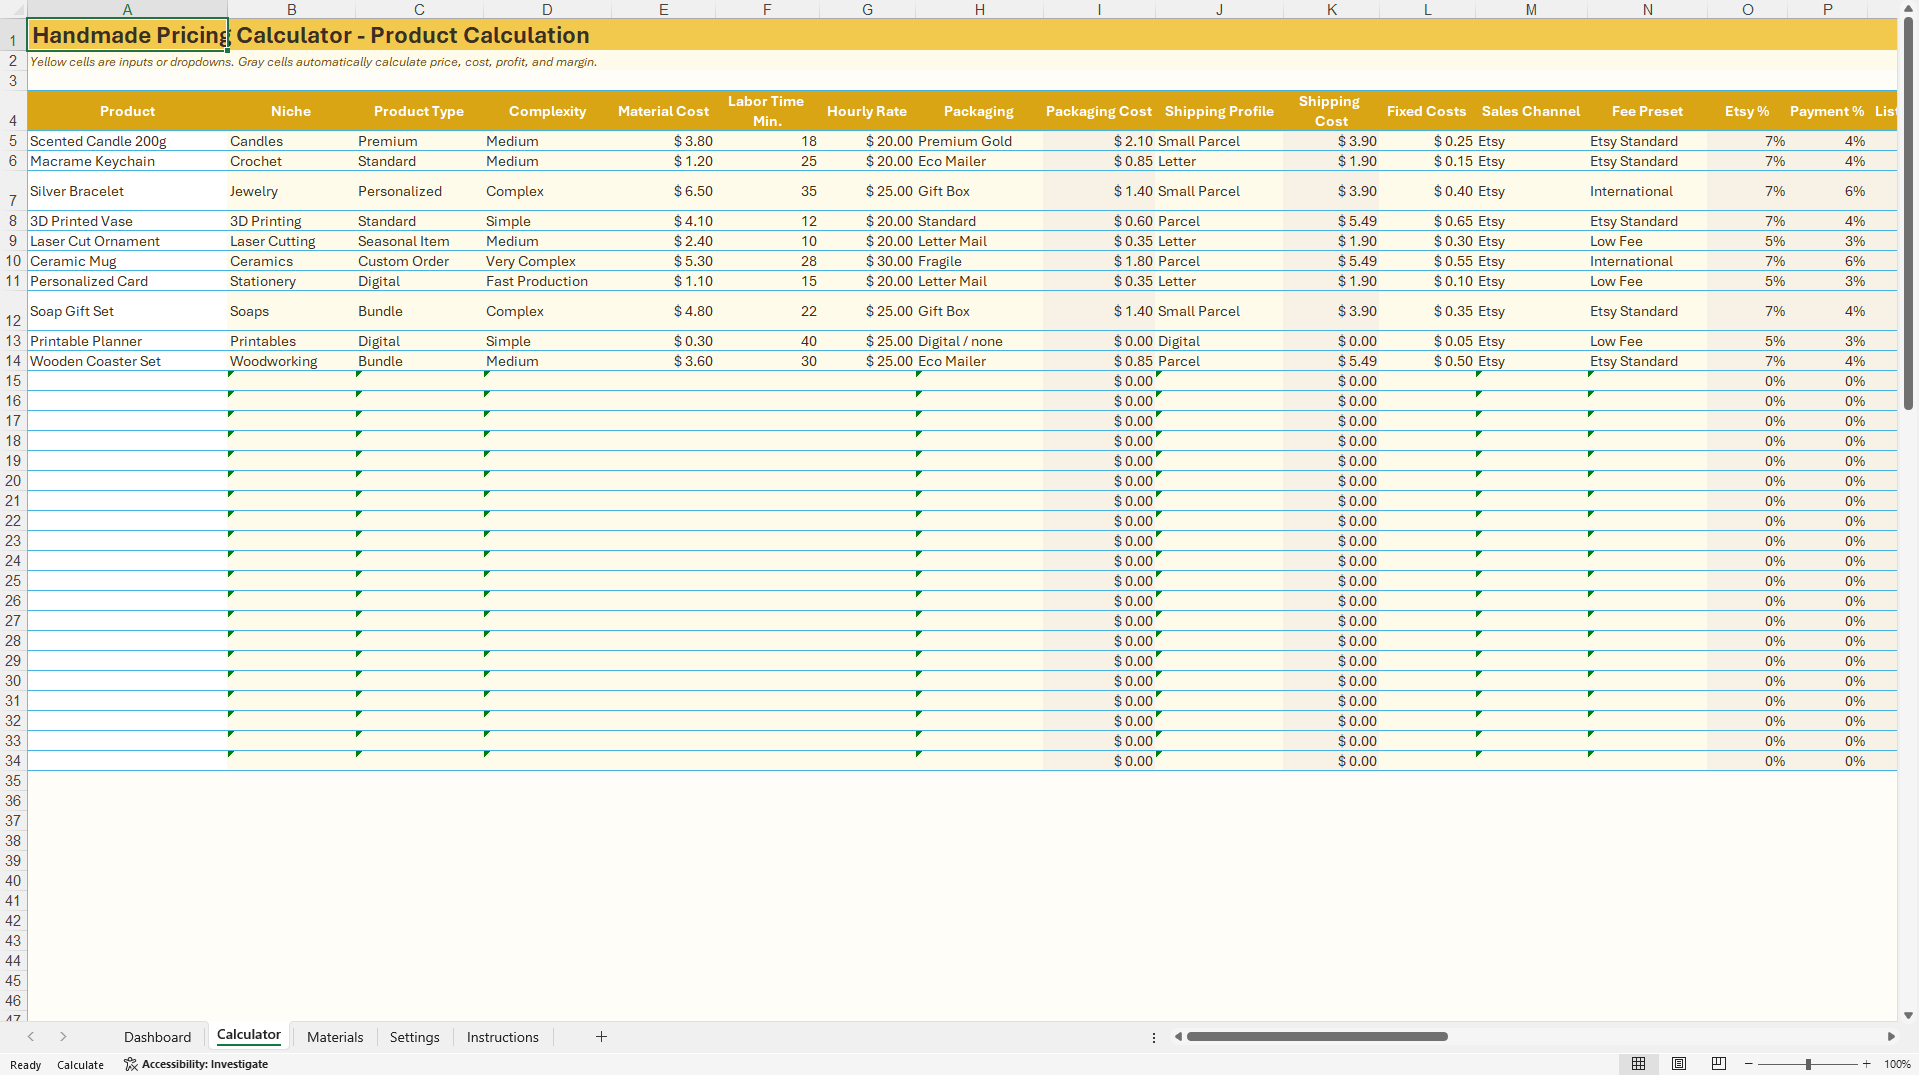Click the Seasonal Item product type cell
Image resolution: width=1919 pixels, height=1075 pixels.
(x=419, y=241)
